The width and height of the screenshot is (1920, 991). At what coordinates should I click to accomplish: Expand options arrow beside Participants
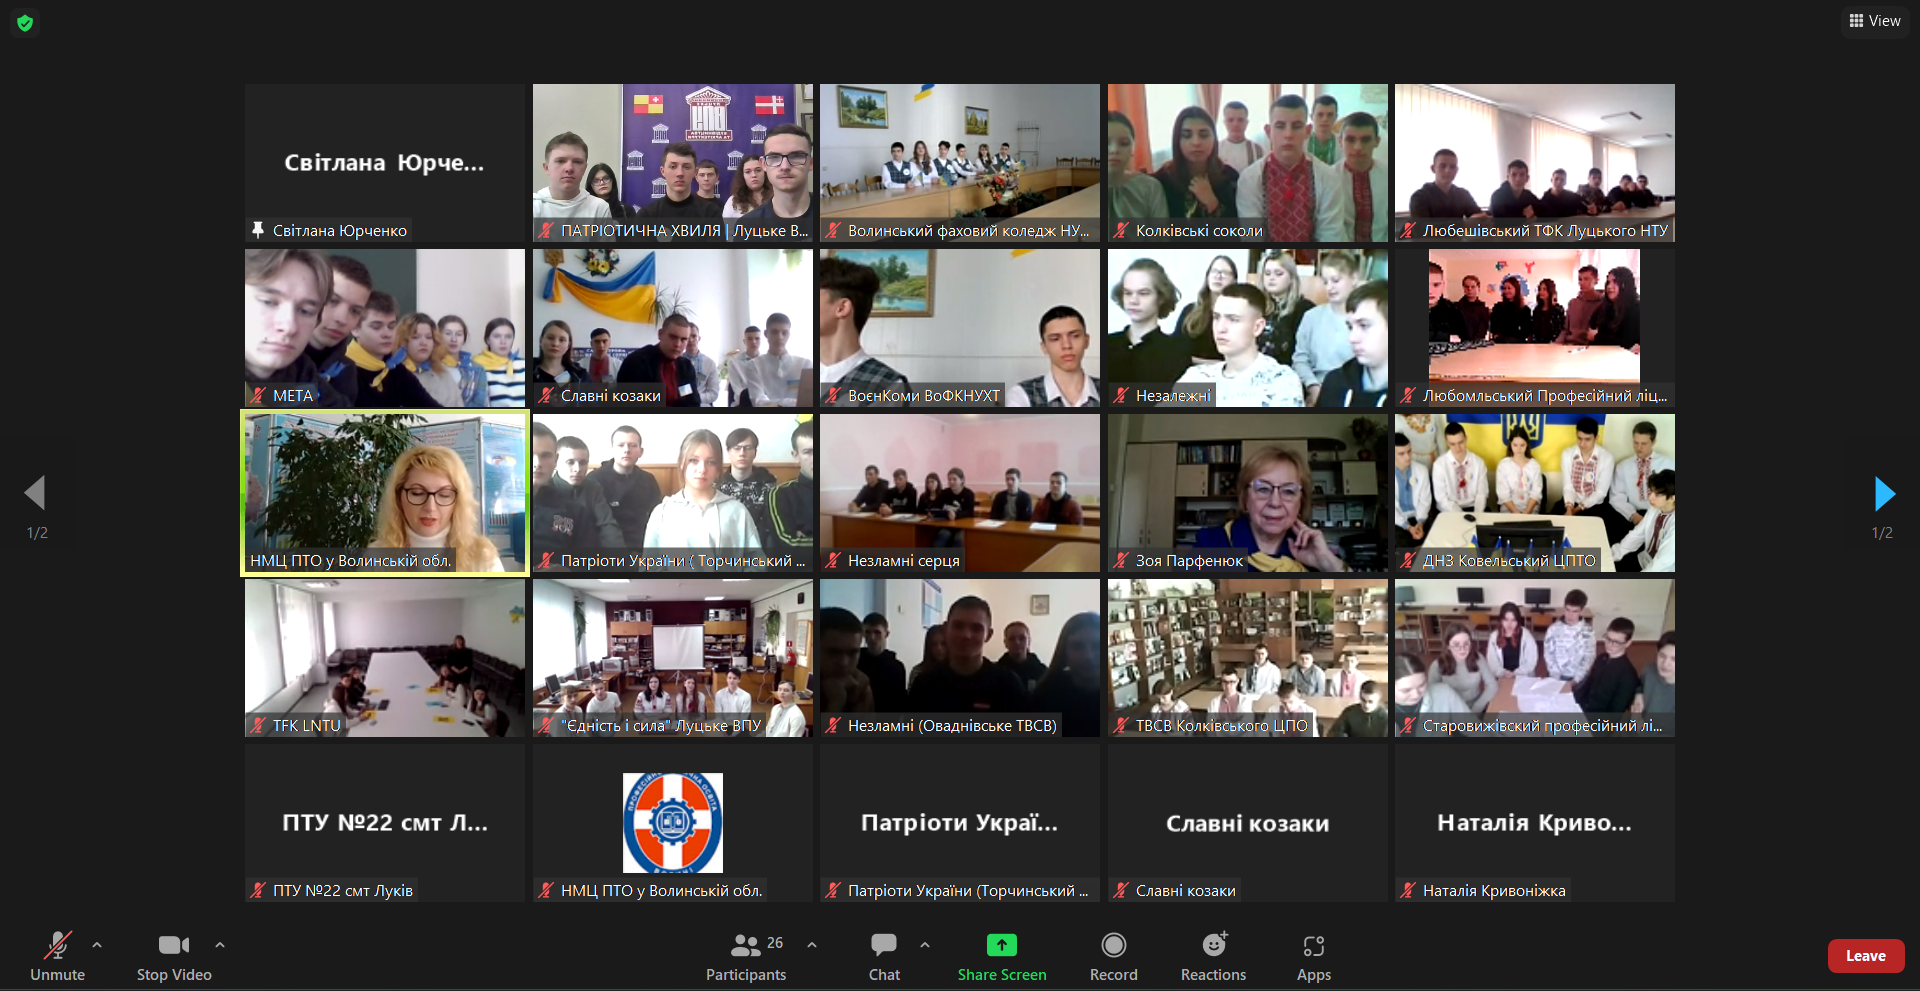pos(812,944)
